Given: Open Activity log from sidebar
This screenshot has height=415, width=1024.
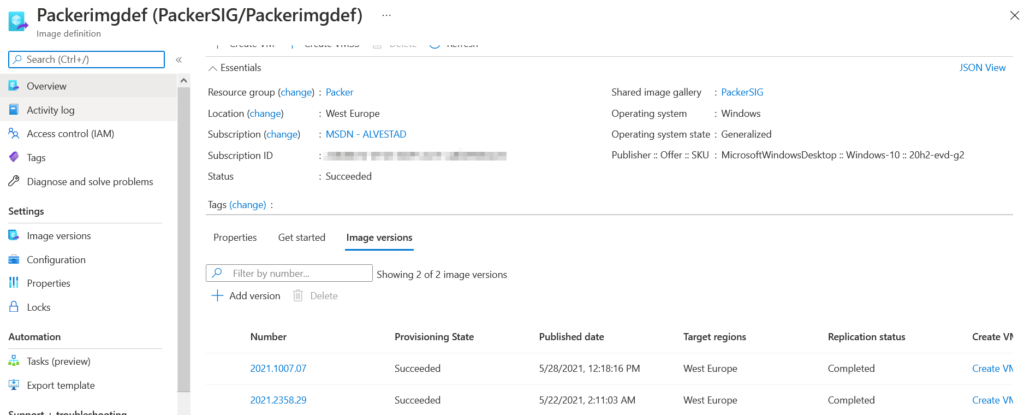Looking at the screenshot, I should (50, 110).
